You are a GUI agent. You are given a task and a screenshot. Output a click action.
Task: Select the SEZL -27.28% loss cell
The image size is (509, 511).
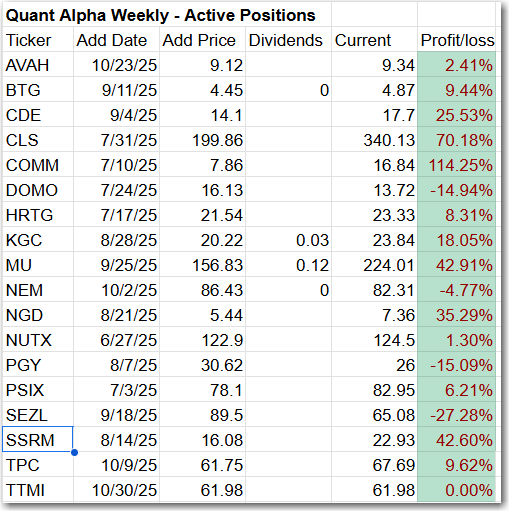point(457,415)
